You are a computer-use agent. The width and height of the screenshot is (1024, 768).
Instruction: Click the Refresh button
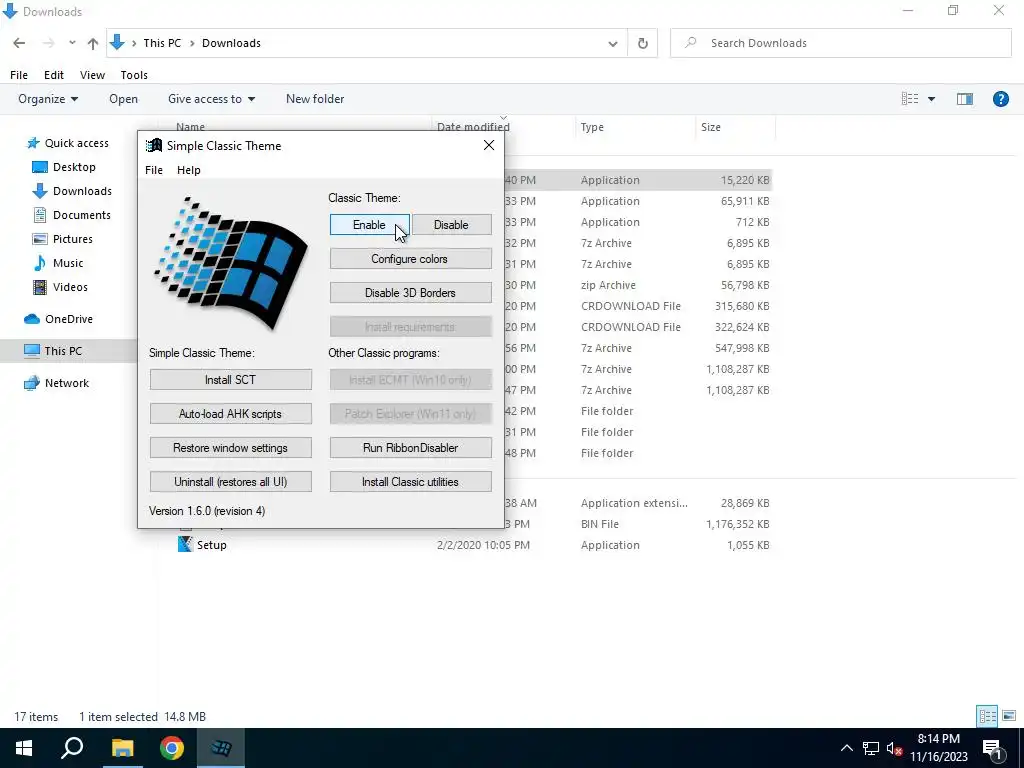point(643,43)
